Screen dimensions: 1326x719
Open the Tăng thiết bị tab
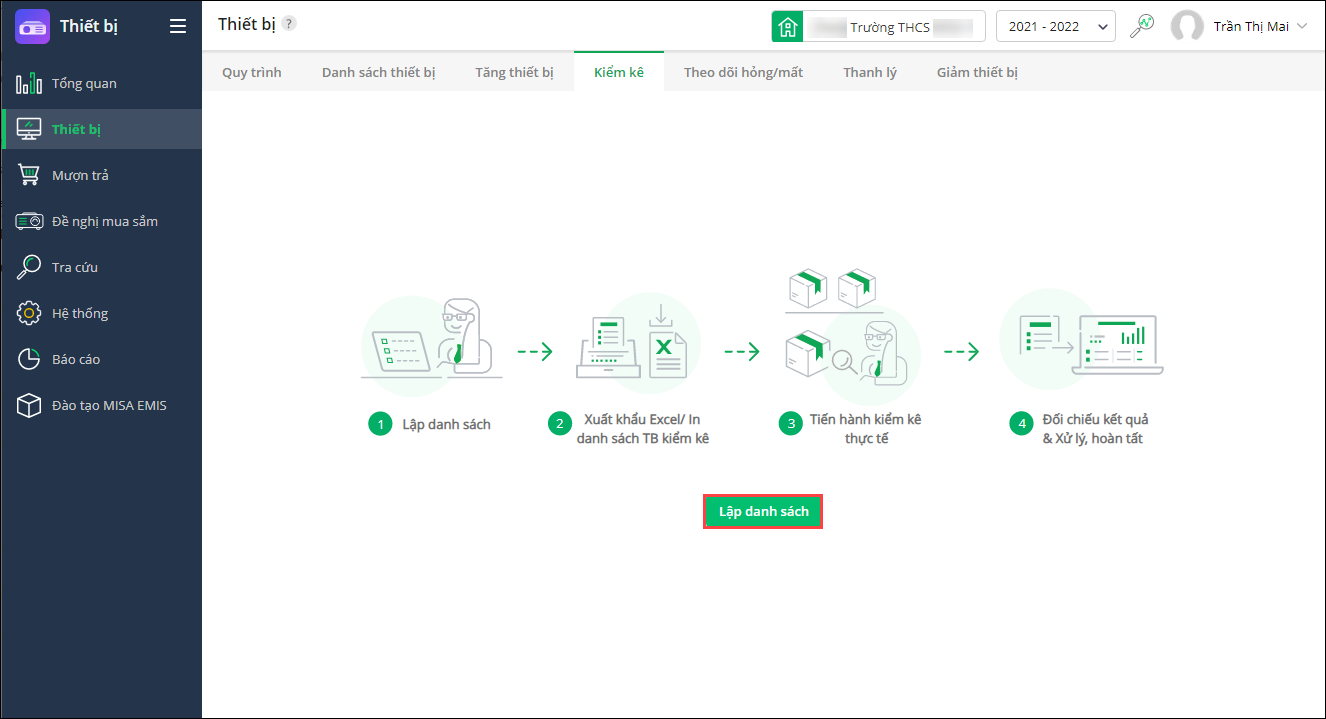click(515, 72)
